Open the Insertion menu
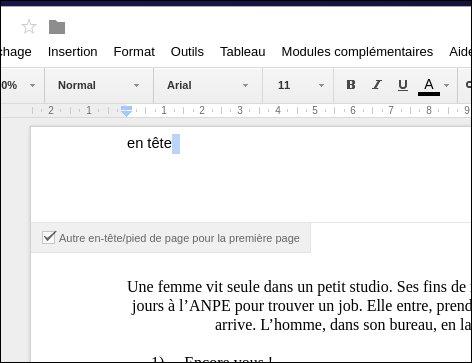The height and width of the screenshot is (363, 472). (x=73, y=52)
